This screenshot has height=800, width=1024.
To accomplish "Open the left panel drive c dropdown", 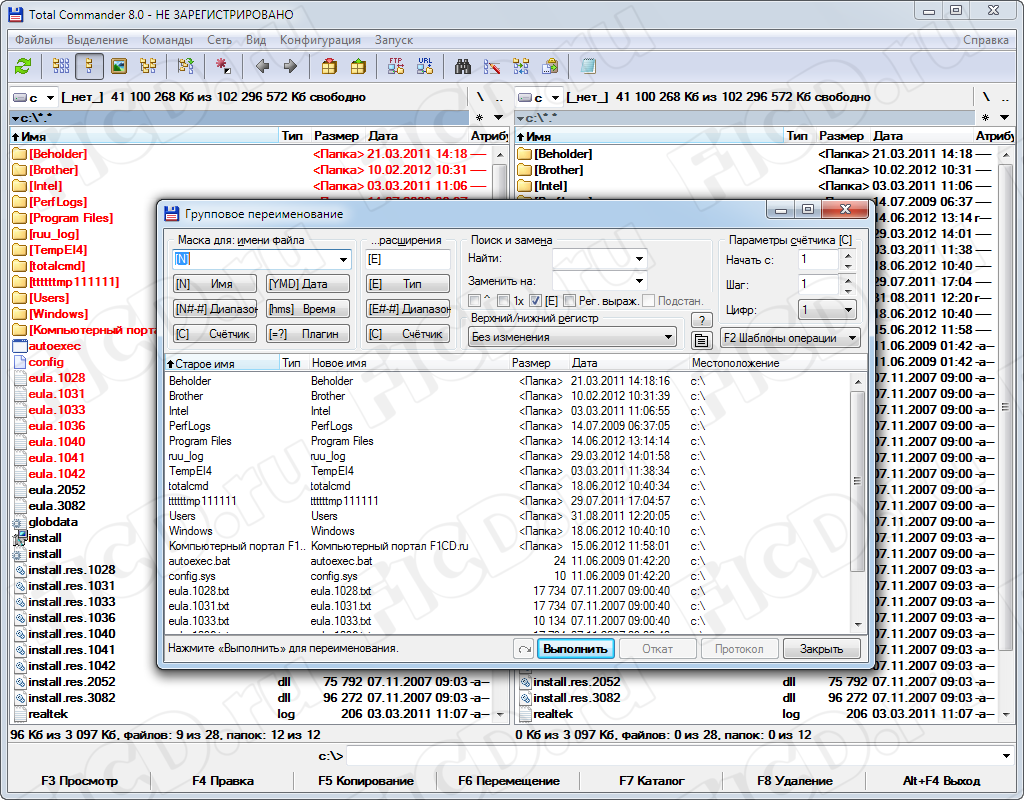I will [x=50, y=97].
